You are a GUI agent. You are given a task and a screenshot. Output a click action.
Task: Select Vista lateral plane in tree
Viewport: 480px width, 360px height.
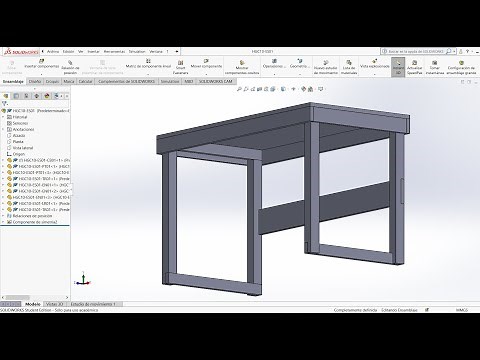[23, 148]
